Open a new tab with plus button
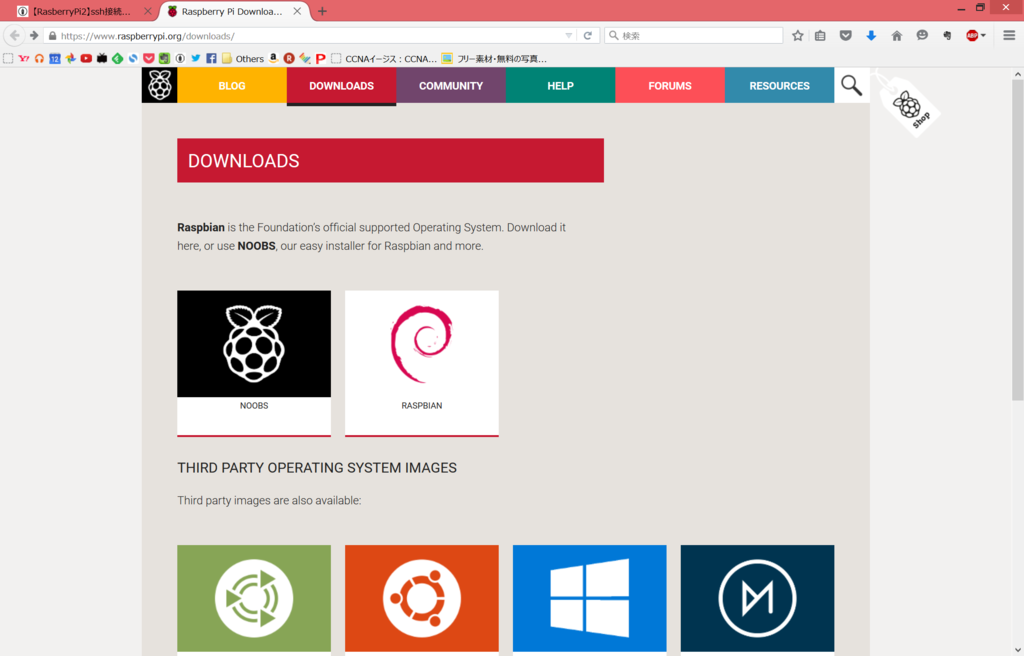This screenshot has height=656, width=1024. click(322, 11)
